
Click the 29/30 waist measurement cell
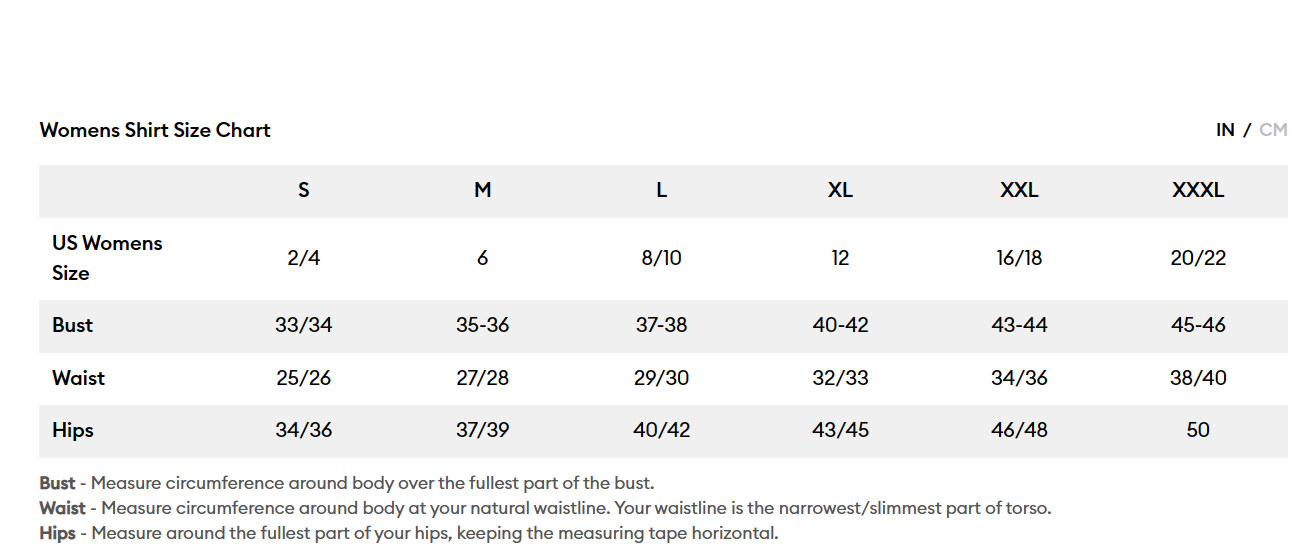point(662,378)
